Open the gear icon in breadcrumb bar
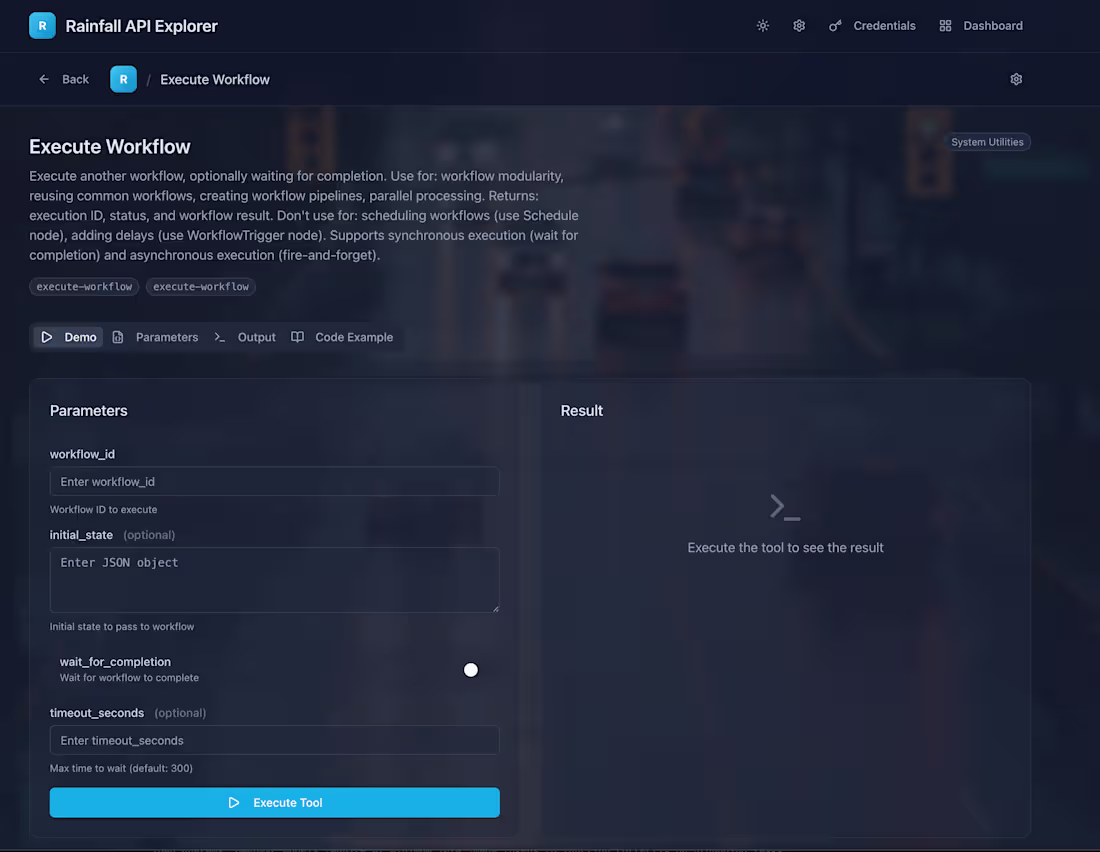1100x852 pixels. pyautogui.click(x=1016, y=79)
